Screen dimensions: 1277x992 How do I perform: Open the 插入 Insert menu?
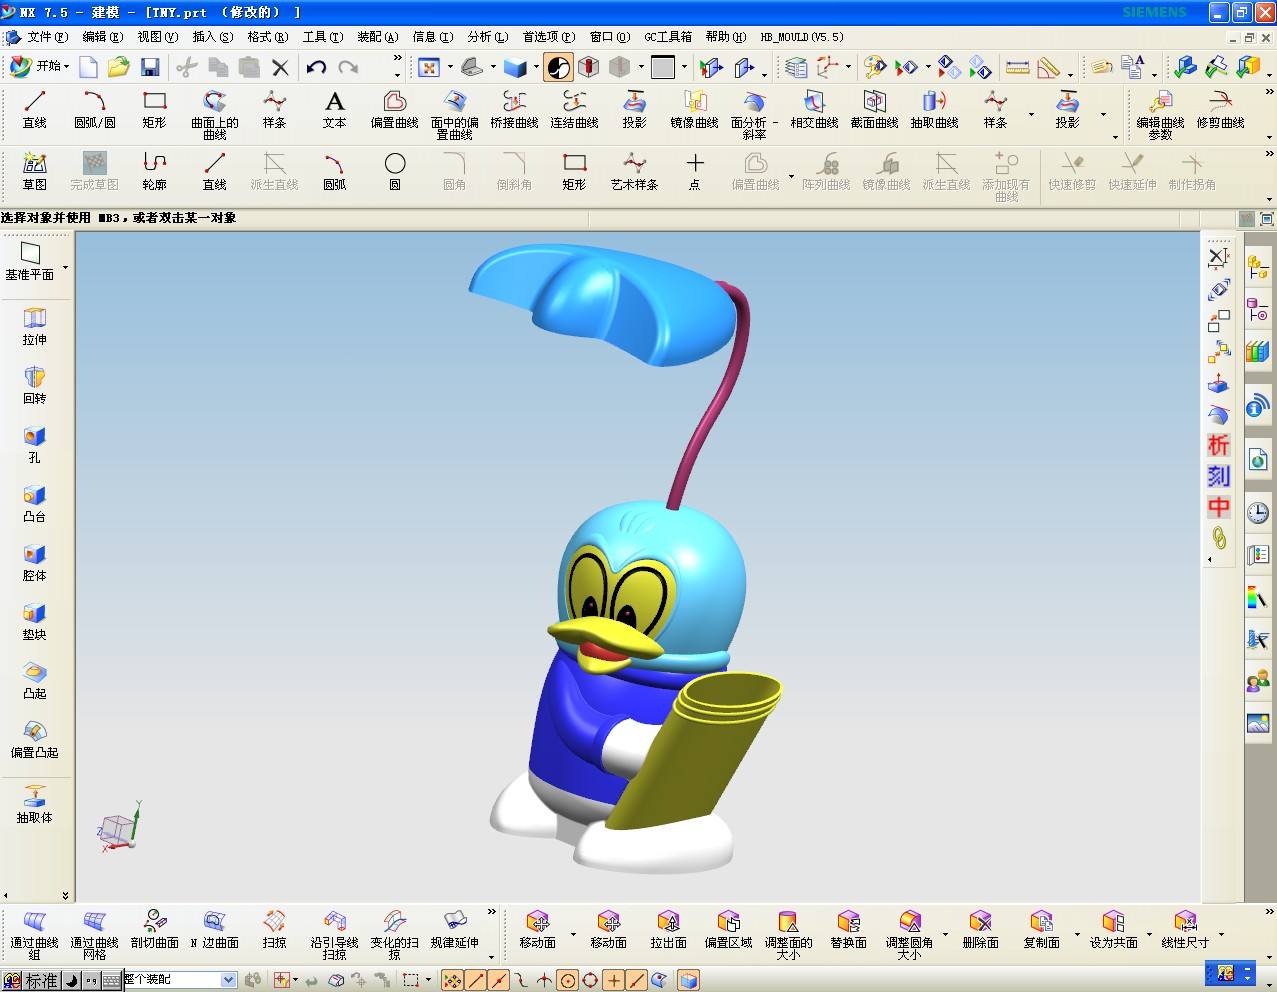(212, 37)
